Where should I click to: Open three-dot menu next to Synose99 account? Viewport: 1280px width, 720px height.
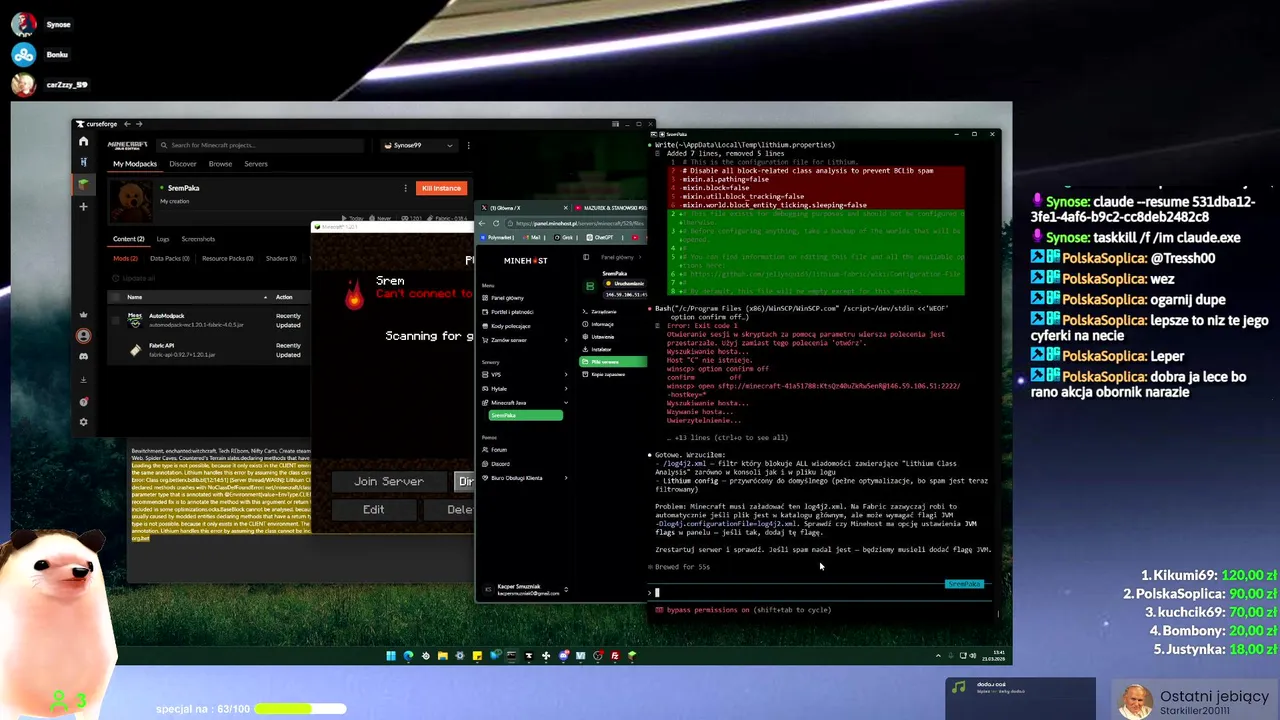coord(468,145)
